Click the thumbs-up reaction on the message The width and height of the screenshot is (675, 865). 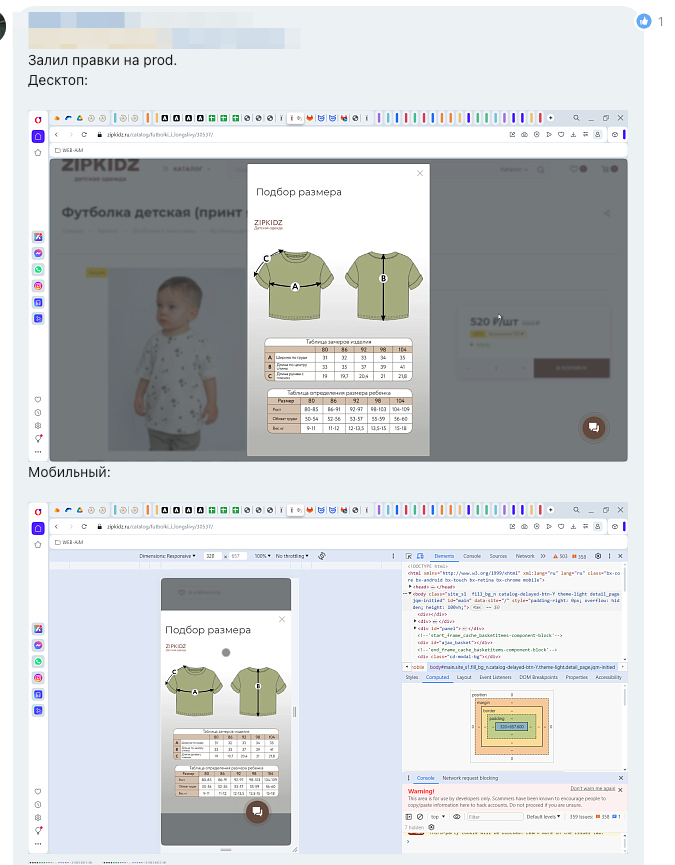coord(644,22)
